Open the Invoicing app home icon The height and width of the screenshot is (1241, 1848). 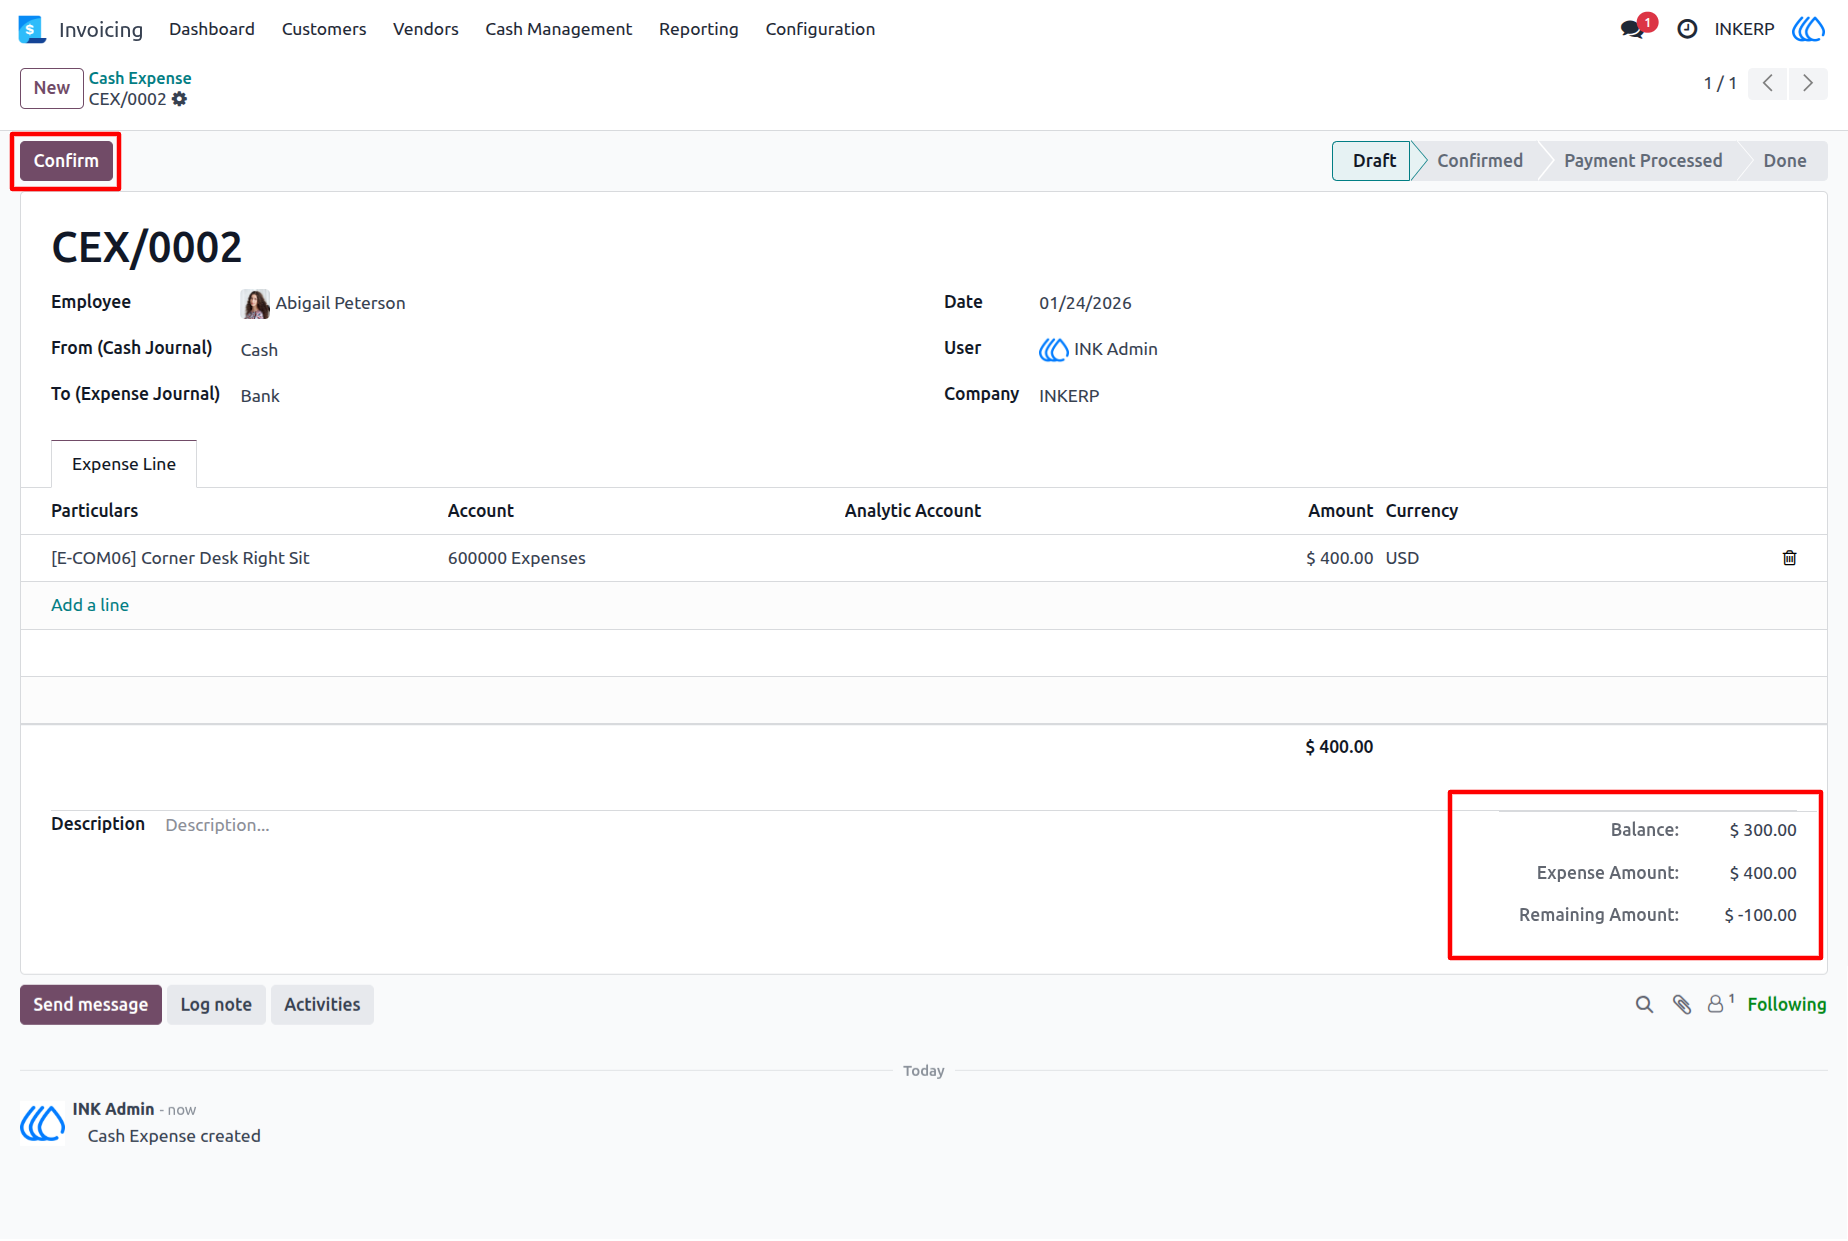point(32,29)
